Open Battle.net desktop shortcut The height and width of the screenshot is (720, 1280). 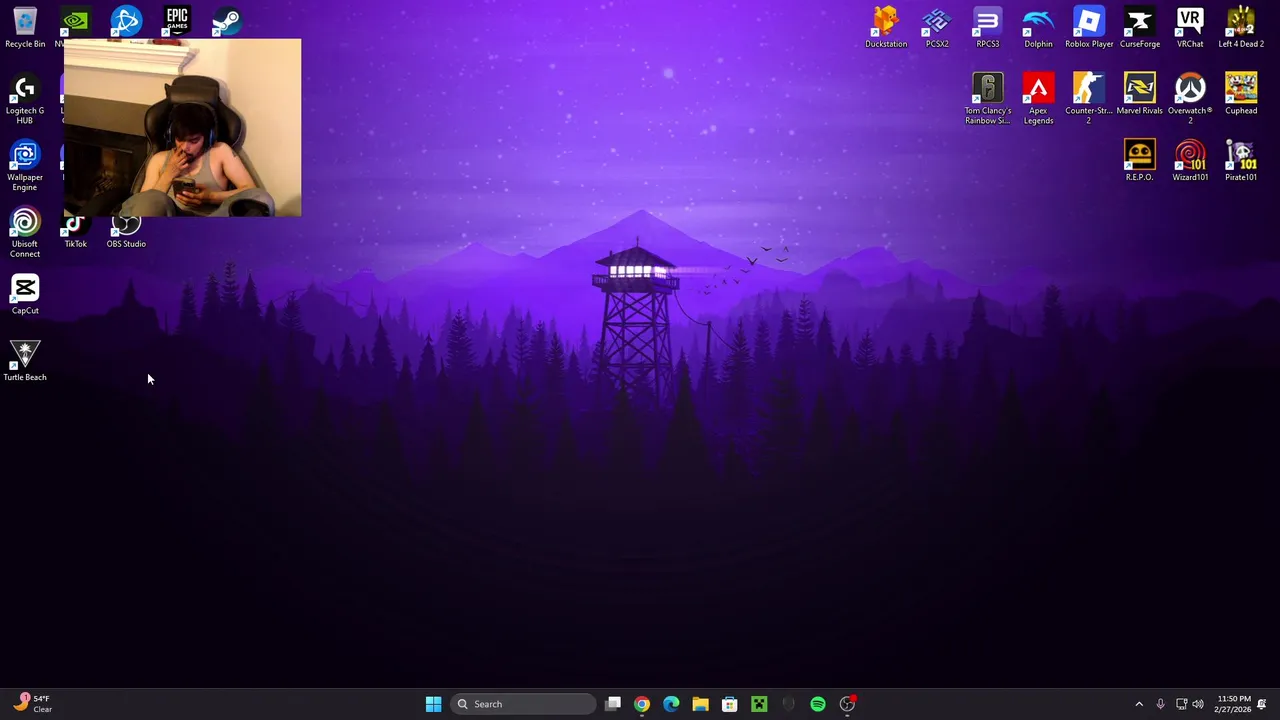pyautogui.click(x=126, y=21)
